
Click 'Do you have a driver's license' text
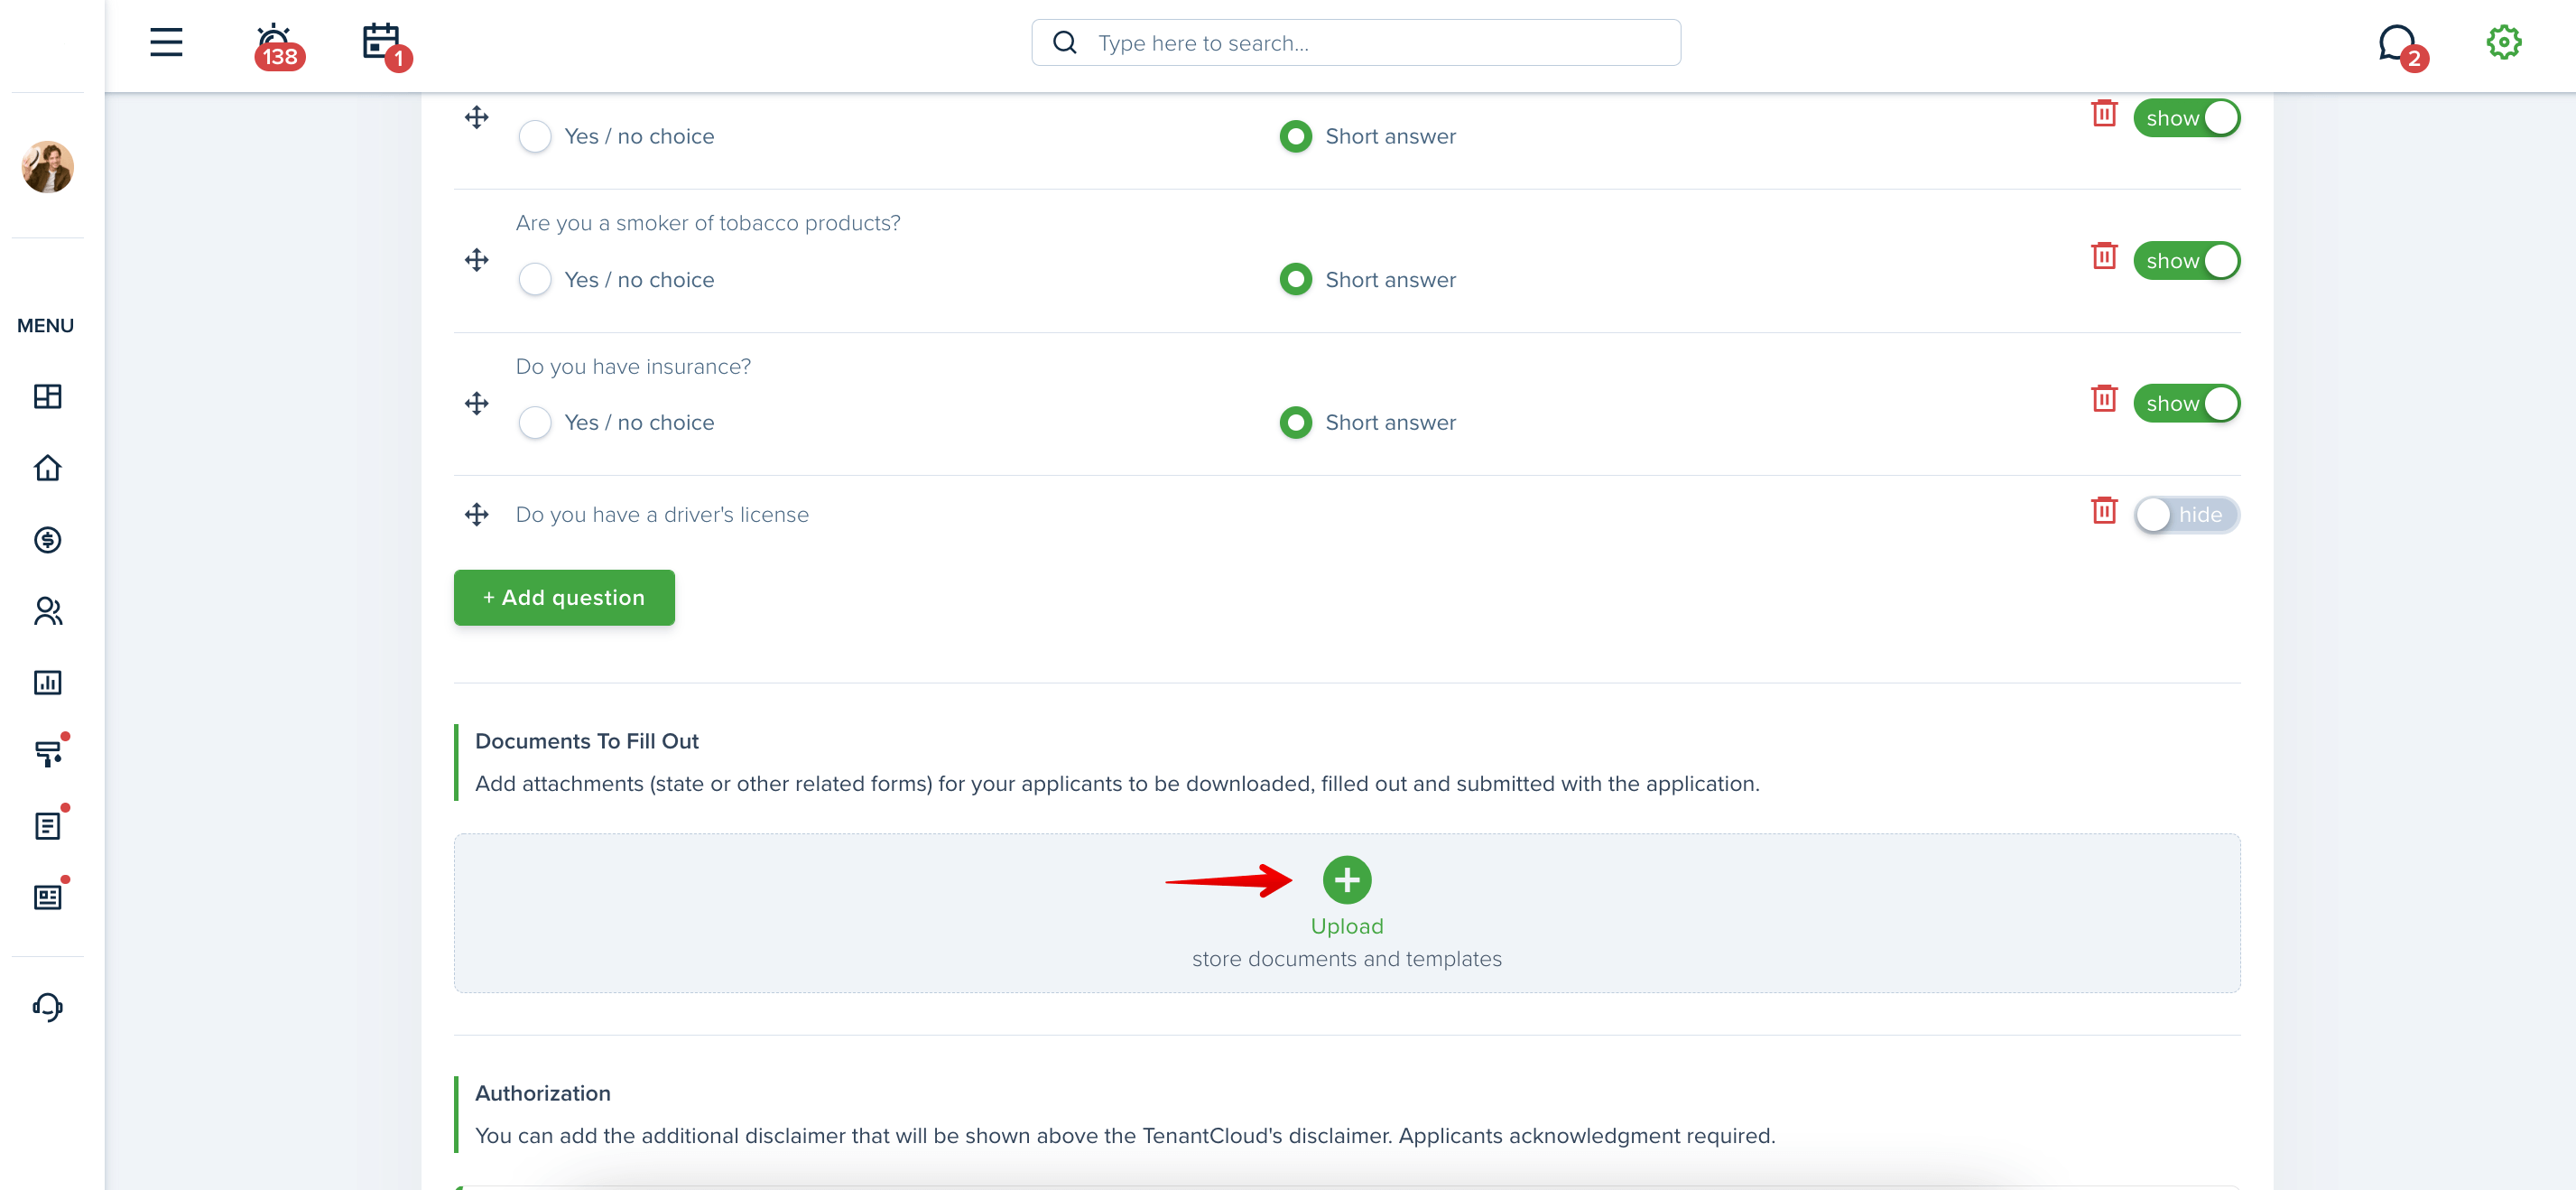pos(662,515)
